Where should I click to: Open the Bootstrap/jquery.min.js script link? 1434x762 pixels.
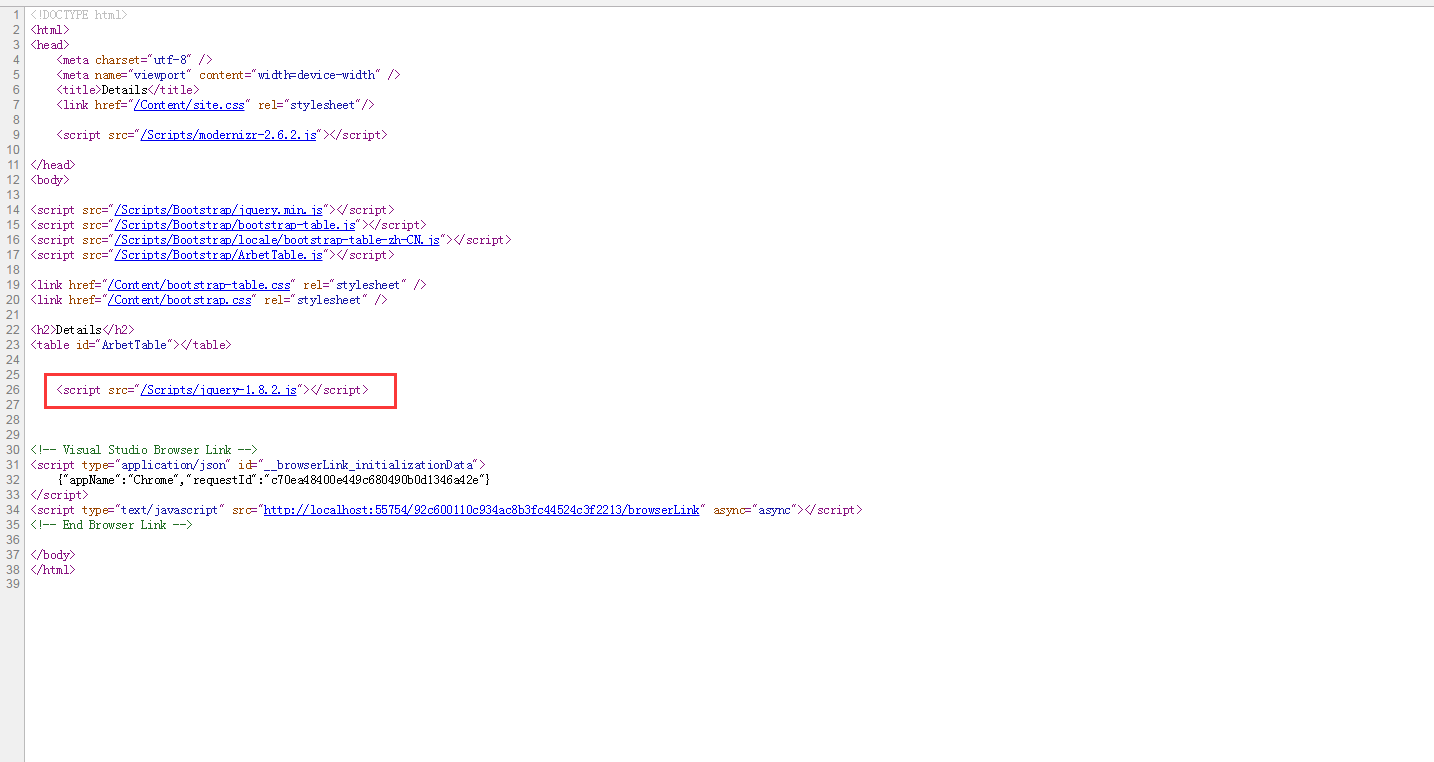pyautogui.click(x=219, y=210)
